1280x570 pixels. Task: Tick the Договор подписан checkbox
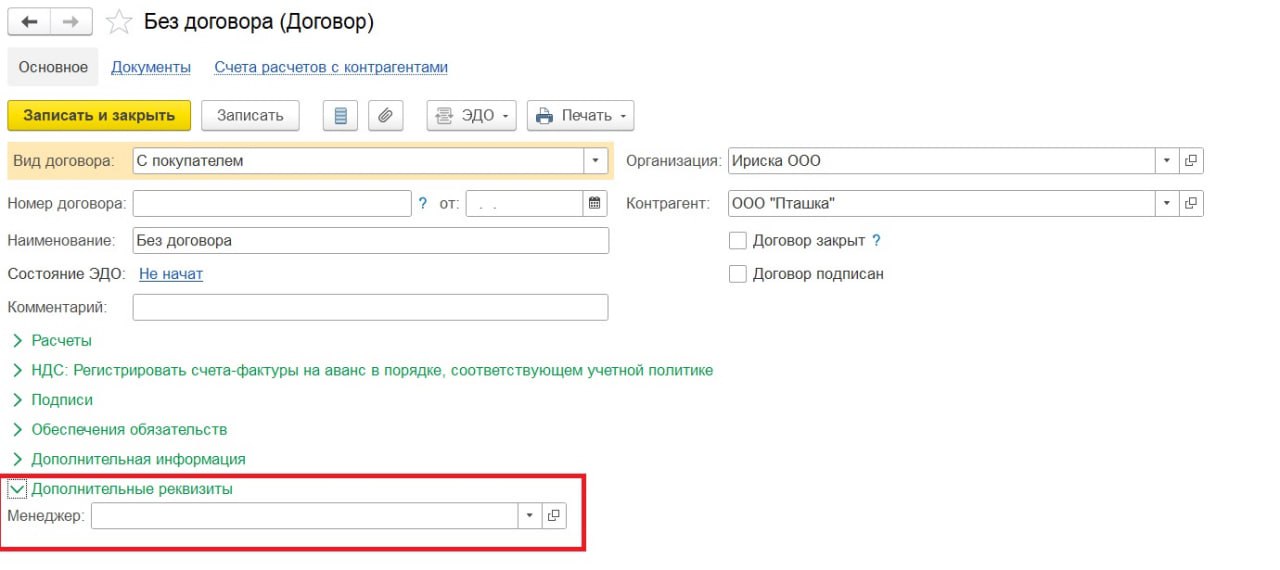coord(738,274)
